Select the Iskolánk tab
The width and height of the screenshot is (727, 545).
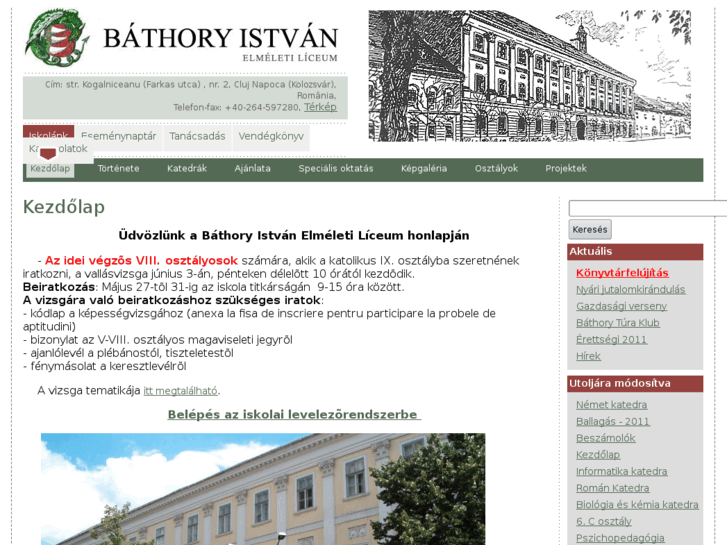pos(49,131)
